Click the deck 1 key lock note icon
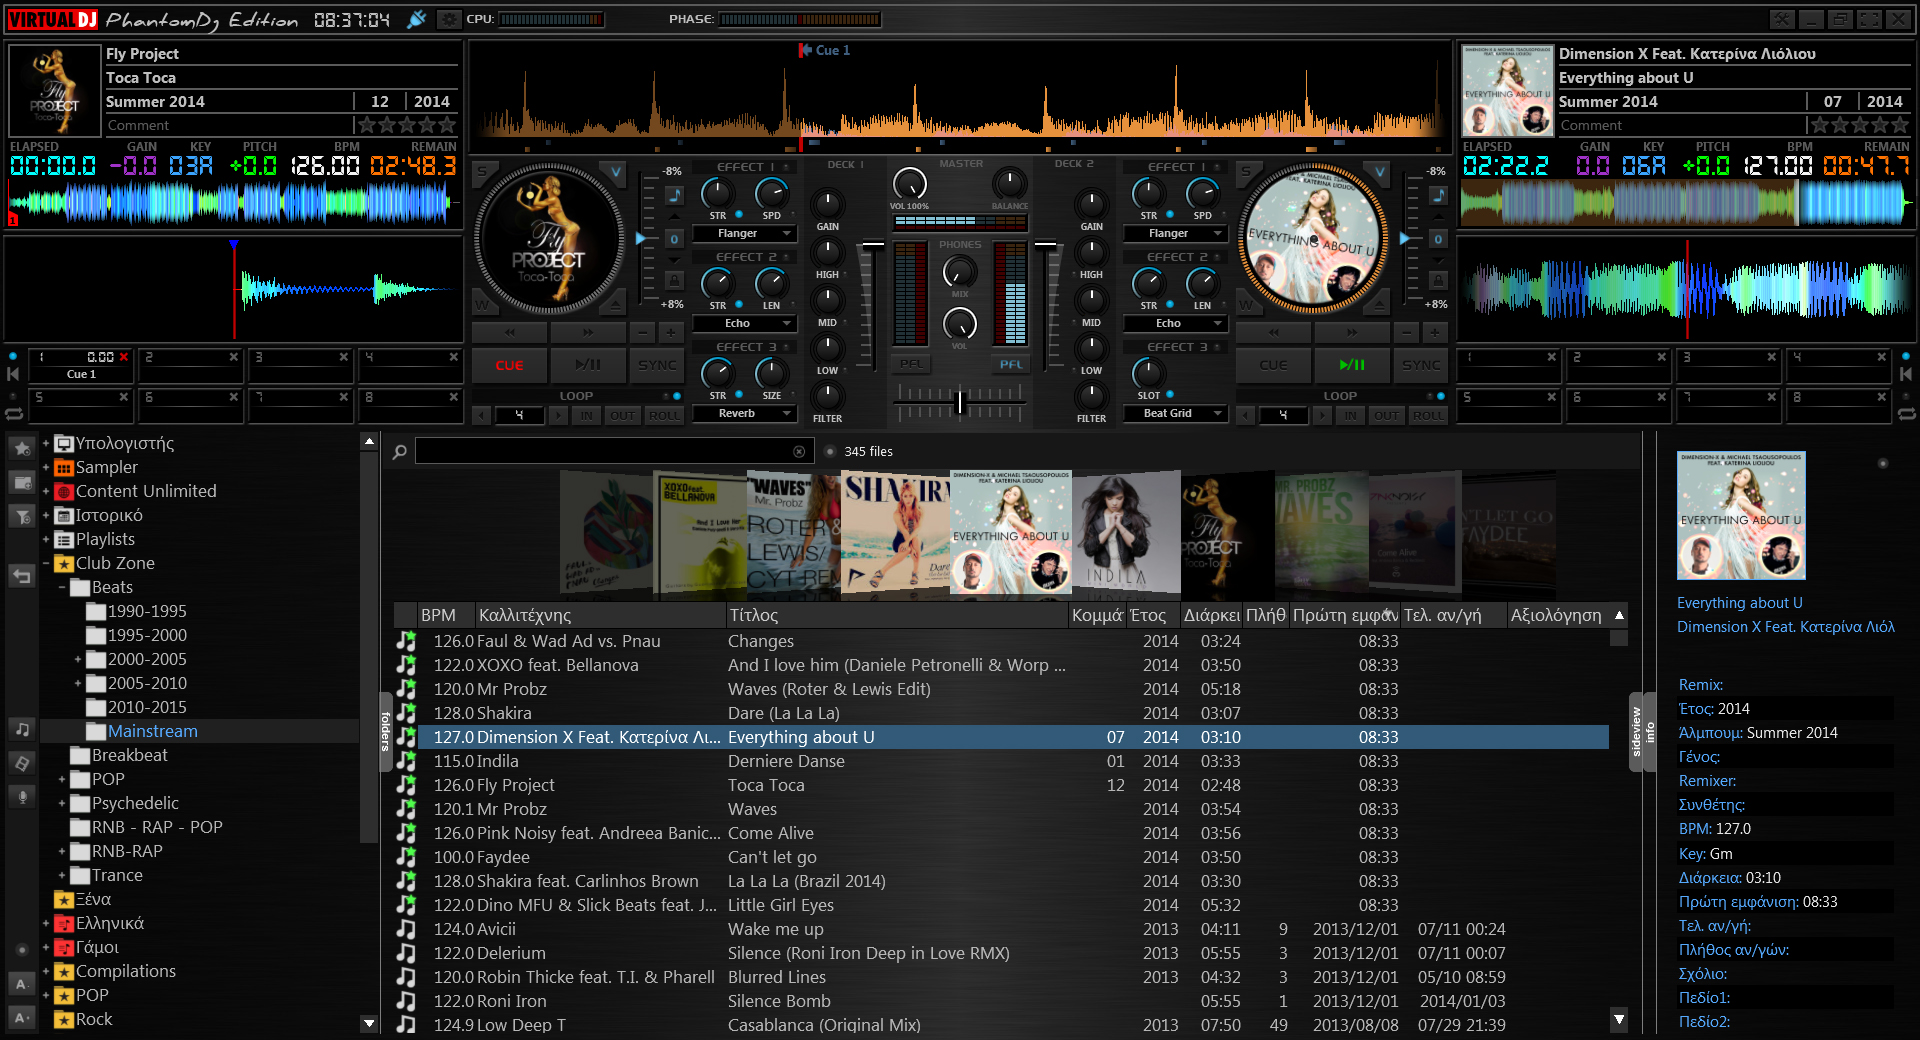This screenshot has height=1040, width=1920. [x=674, y=195]
